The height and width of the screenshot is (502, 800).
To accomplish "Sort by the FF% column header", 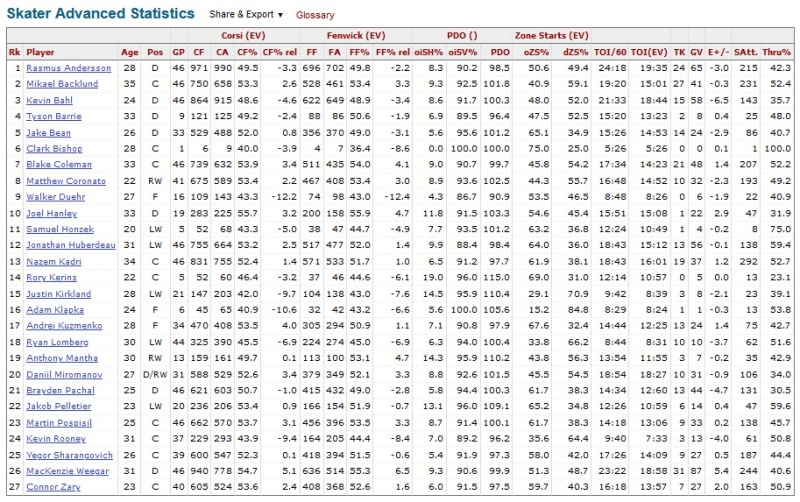I will [359, 52].
